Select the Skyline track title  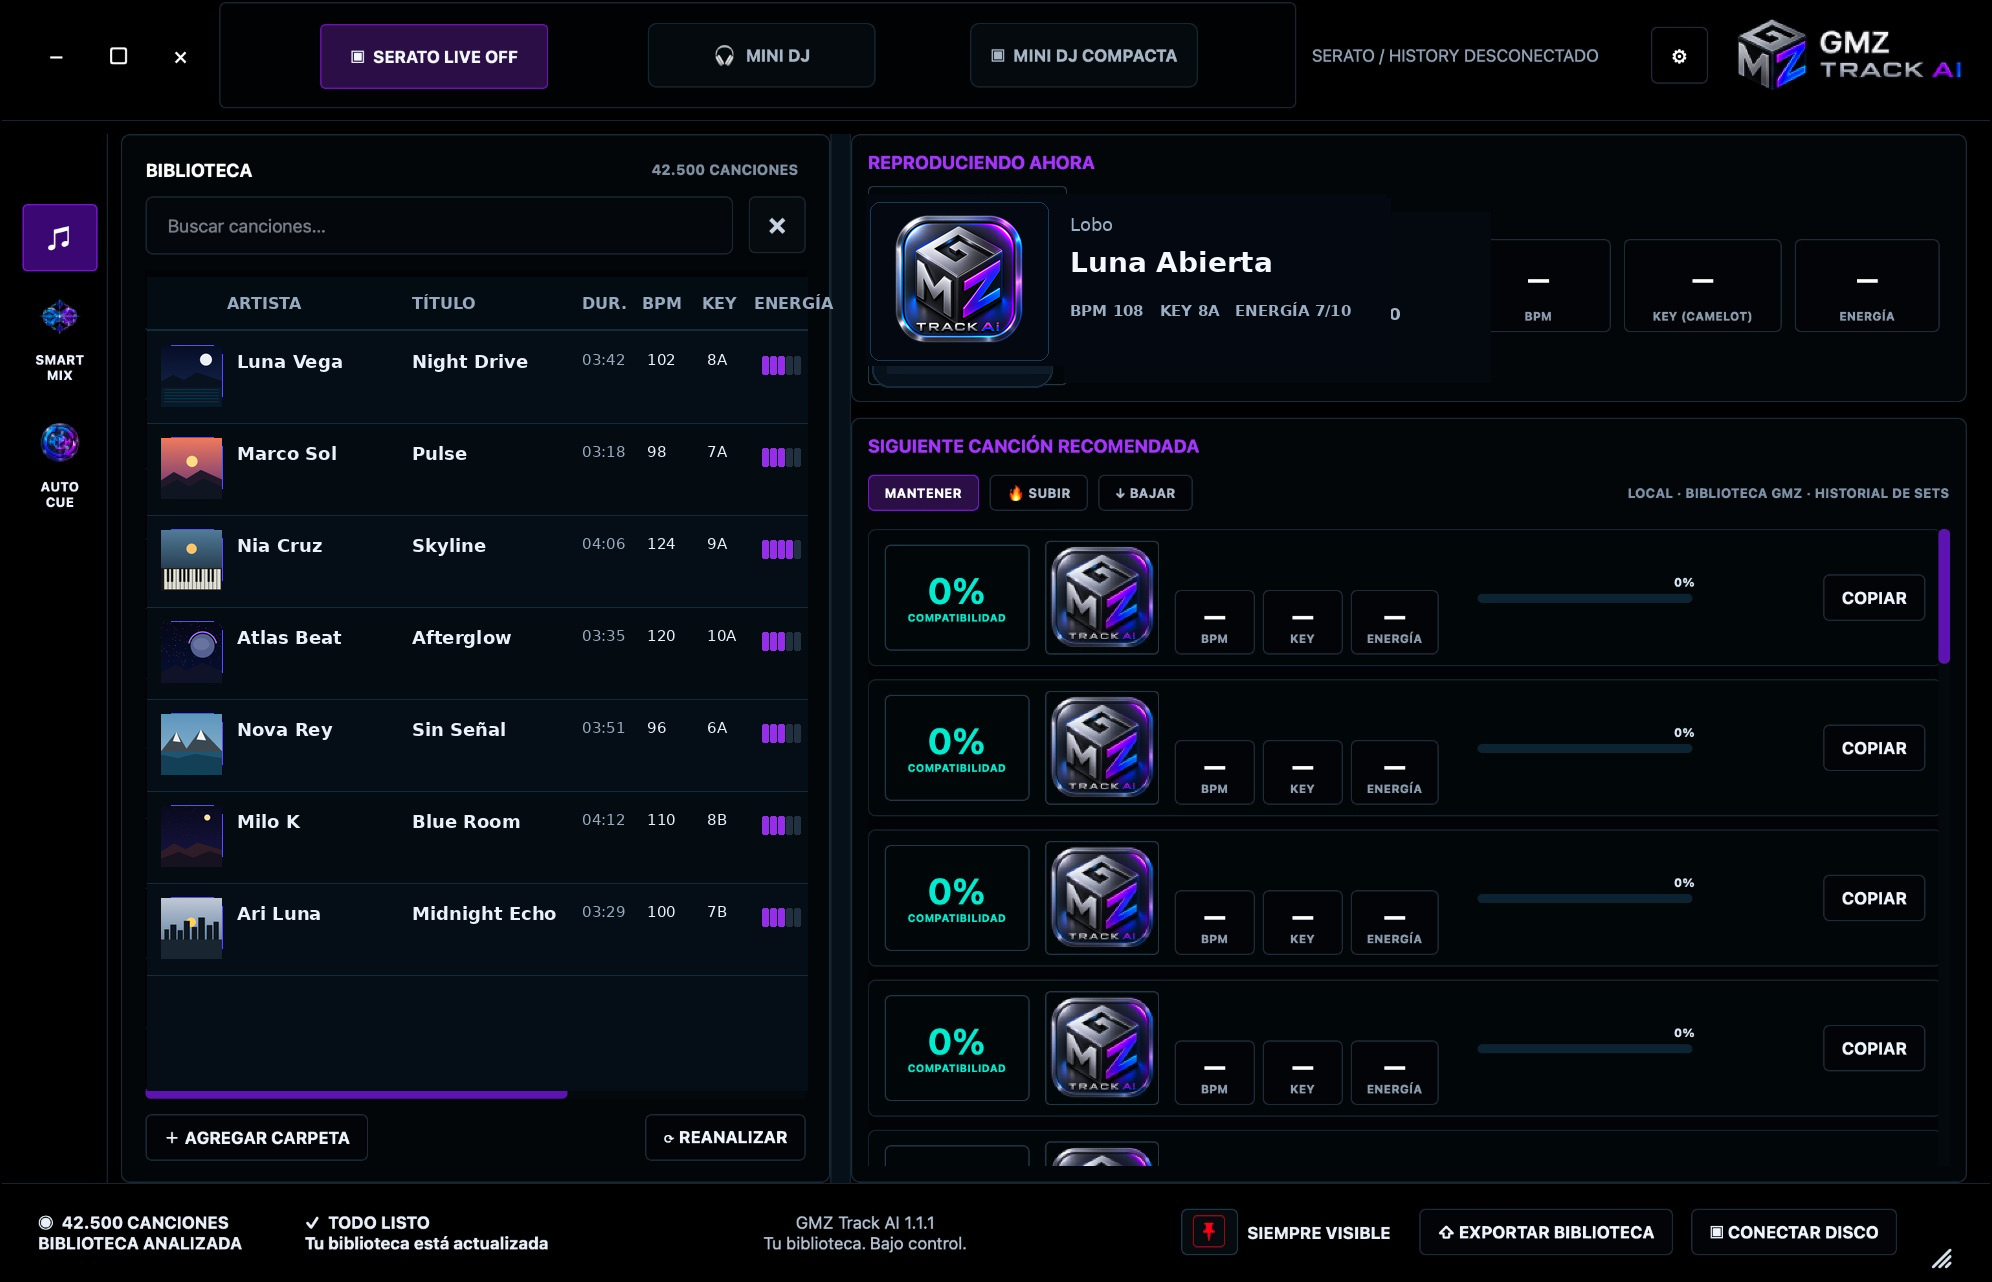point(449,545)
